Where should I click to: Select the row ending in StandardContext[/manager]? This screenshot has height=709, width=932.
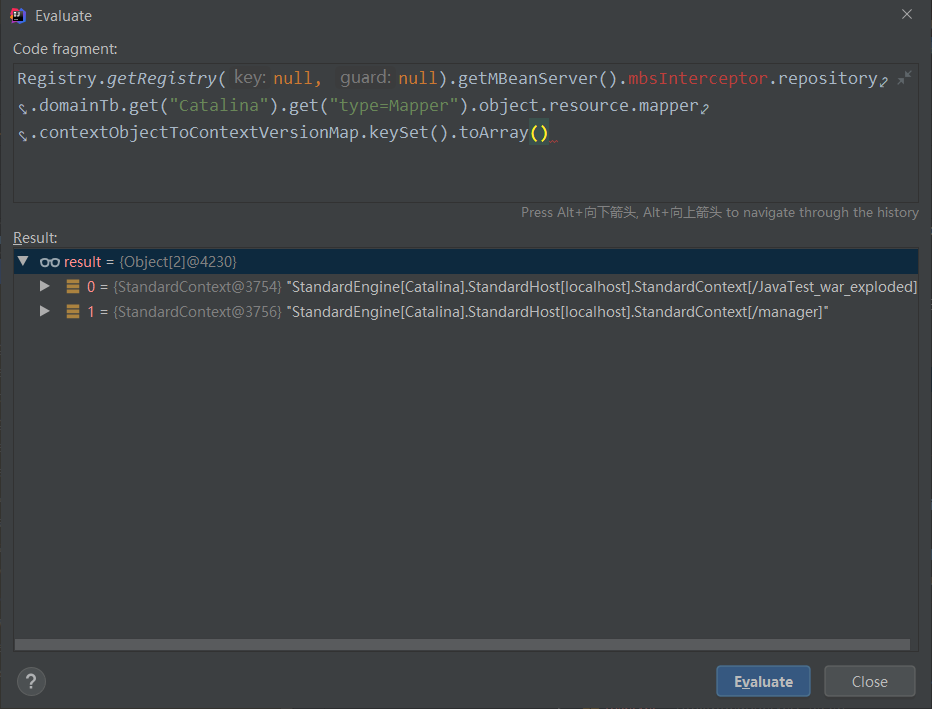click(x=465, y=311)
